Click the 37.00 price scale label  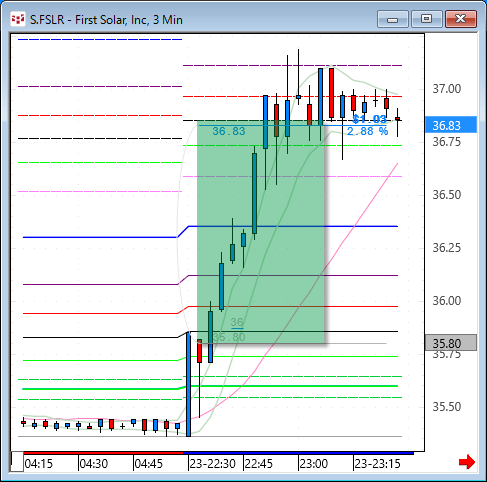447,89
